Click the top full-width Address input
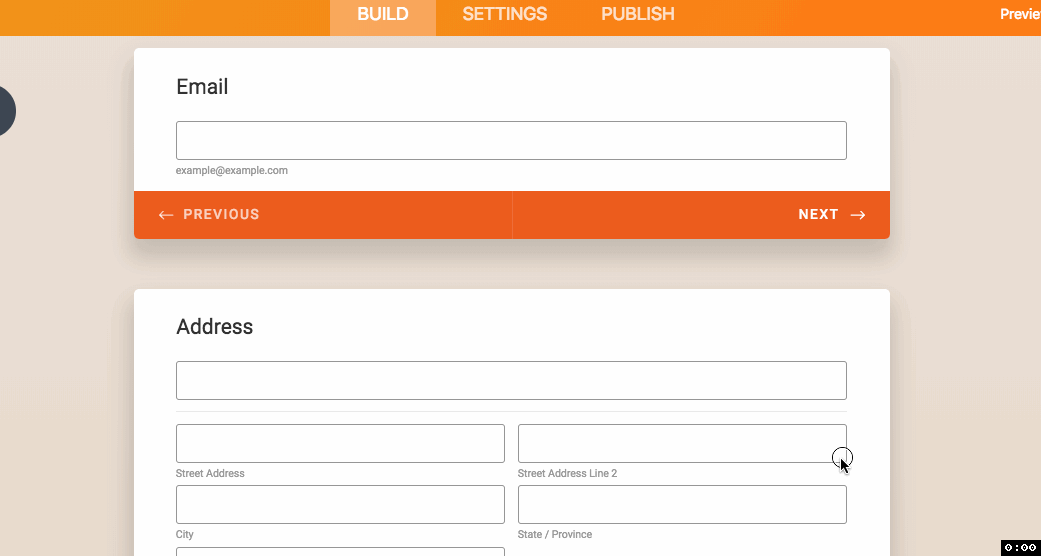The image size is (1041, 556). (511, 380)
